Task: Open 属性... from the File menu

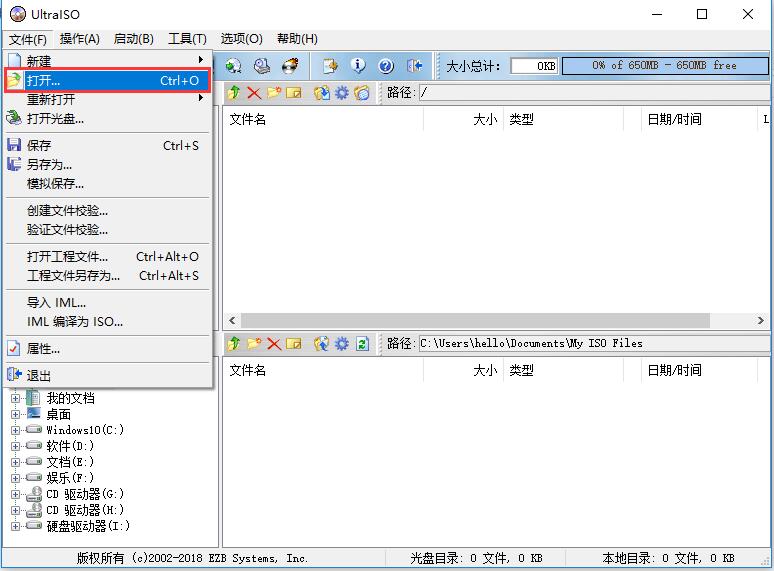Action: coord(108,349)
